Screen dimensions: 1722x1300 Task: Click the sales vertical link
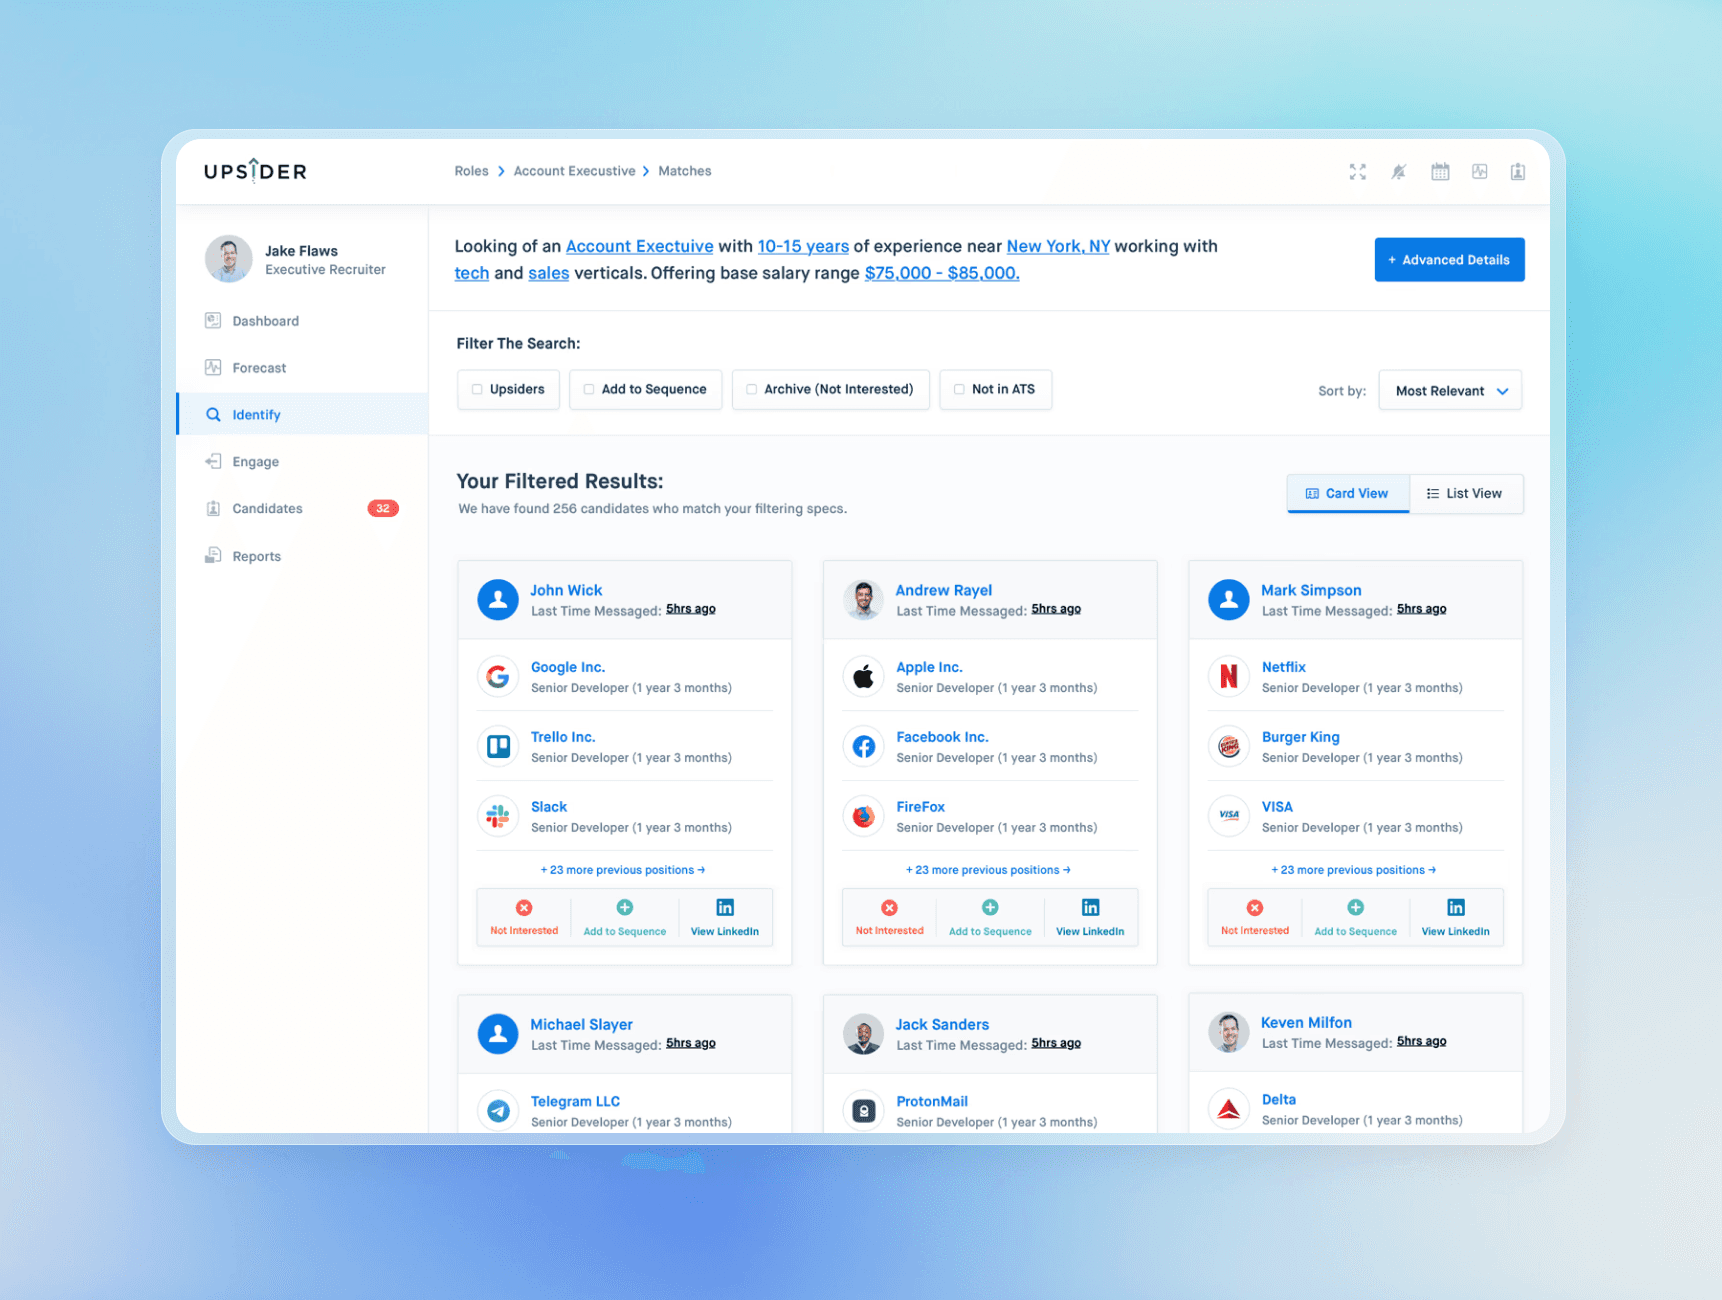tap(549, 273)
